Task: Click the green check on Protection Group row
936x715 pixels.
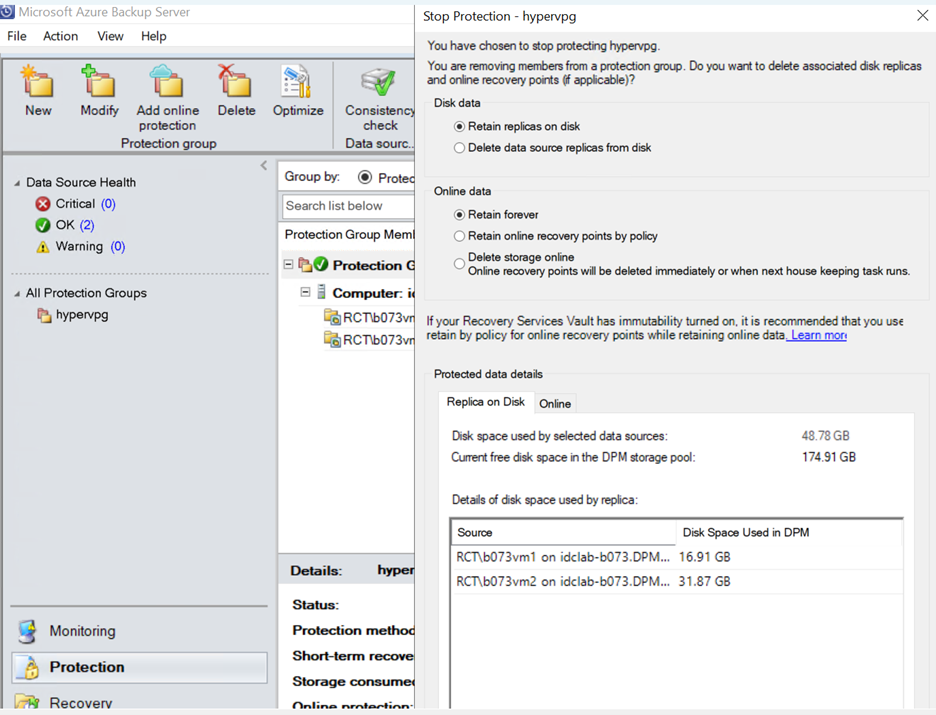Action: [x=321, y=264]
